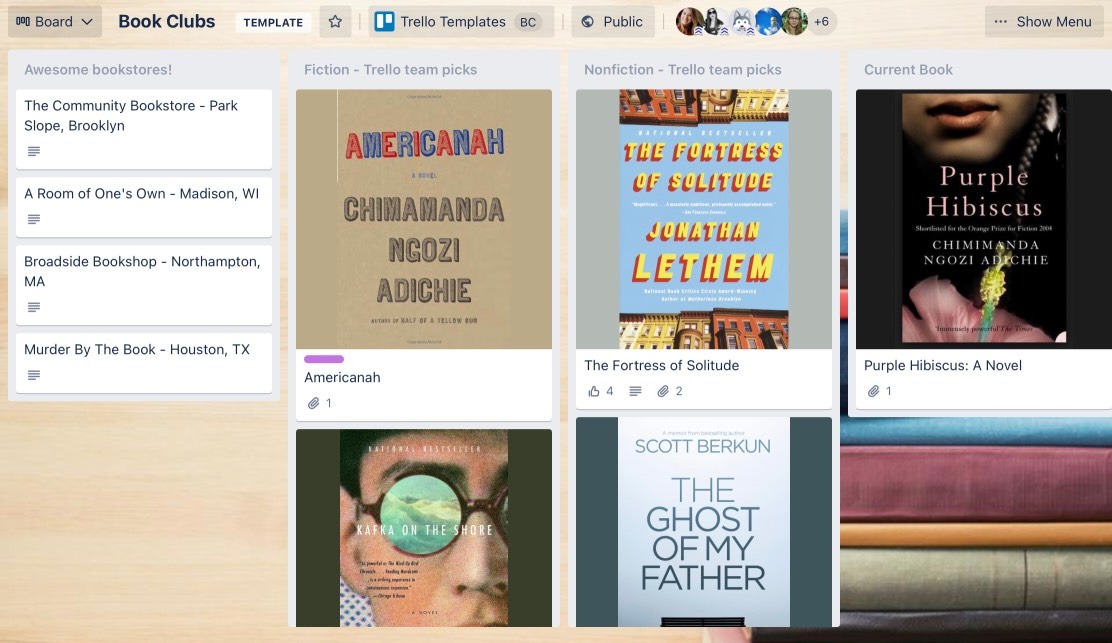Click the second member avatar
Viewport: 1112px width, 643px height.
point(715,22)
